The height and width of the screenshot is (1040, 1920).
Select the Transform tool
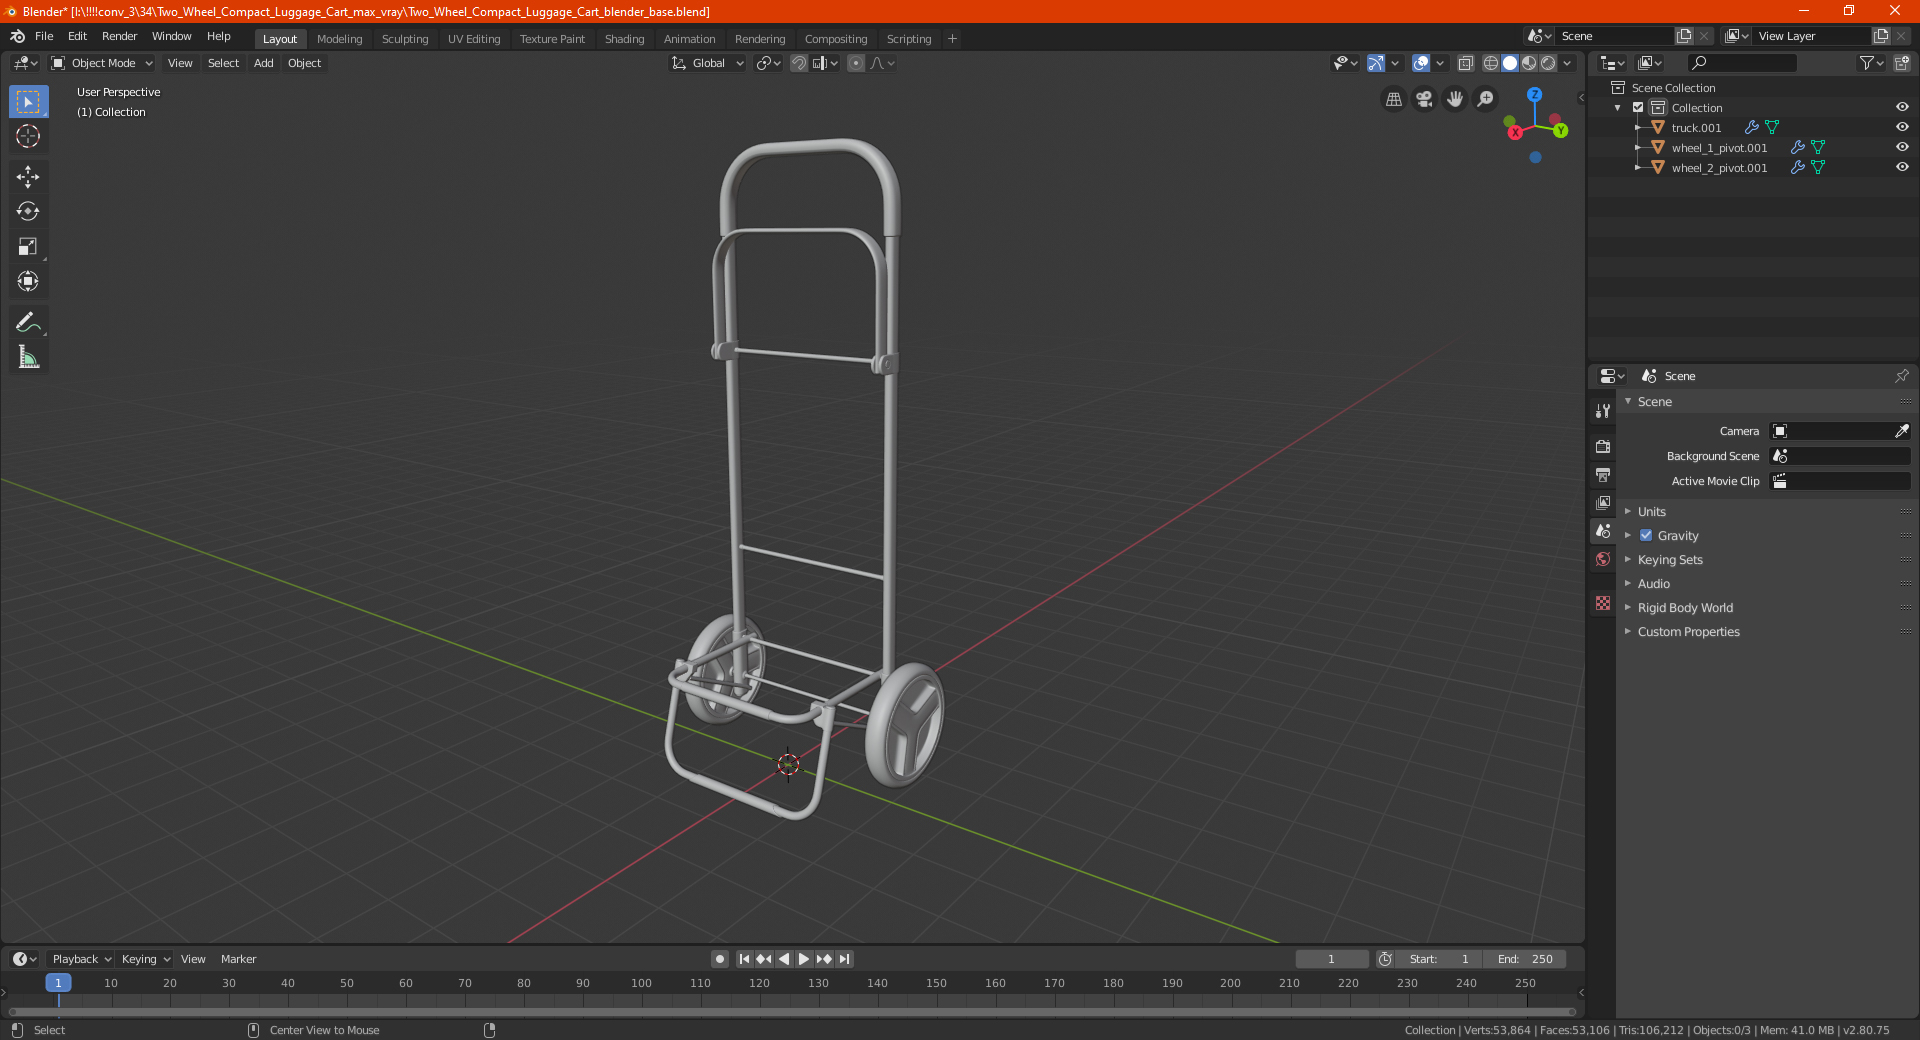click(x=28, y=281)
